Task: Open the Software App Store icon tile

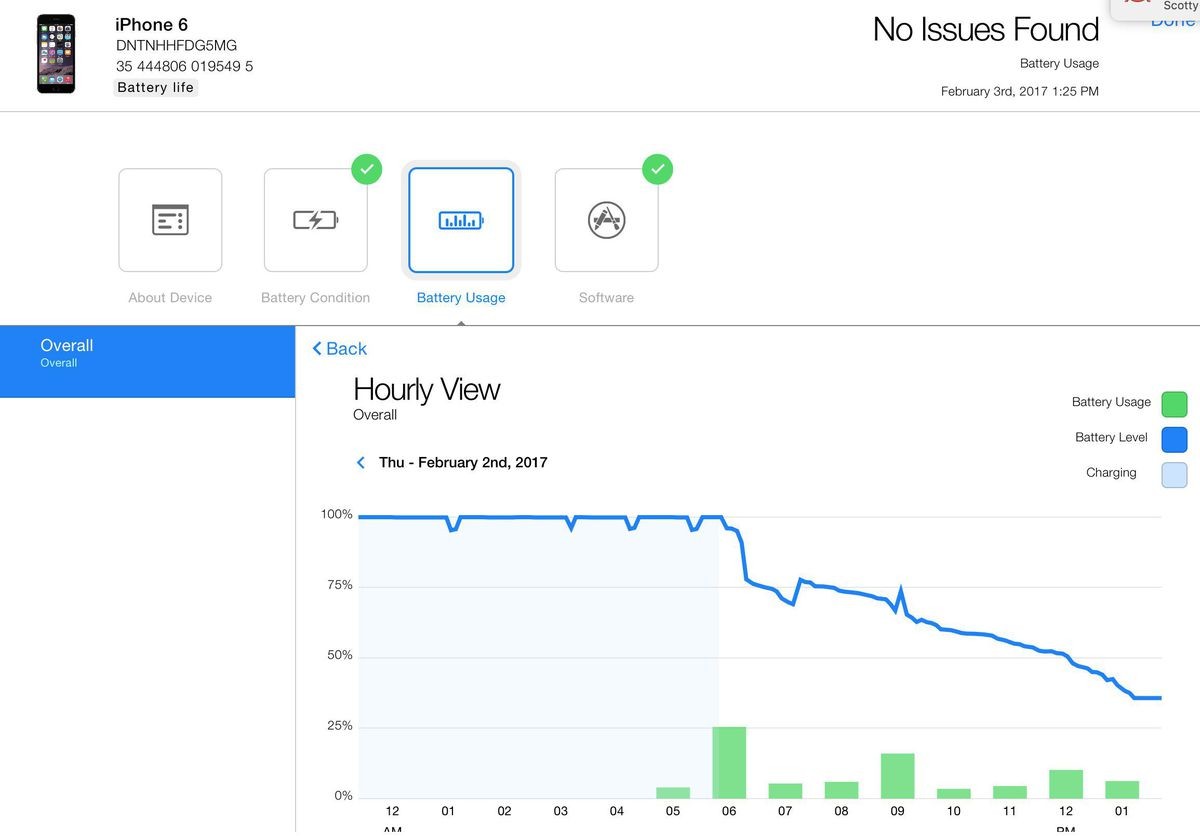Action: point(606,220)
